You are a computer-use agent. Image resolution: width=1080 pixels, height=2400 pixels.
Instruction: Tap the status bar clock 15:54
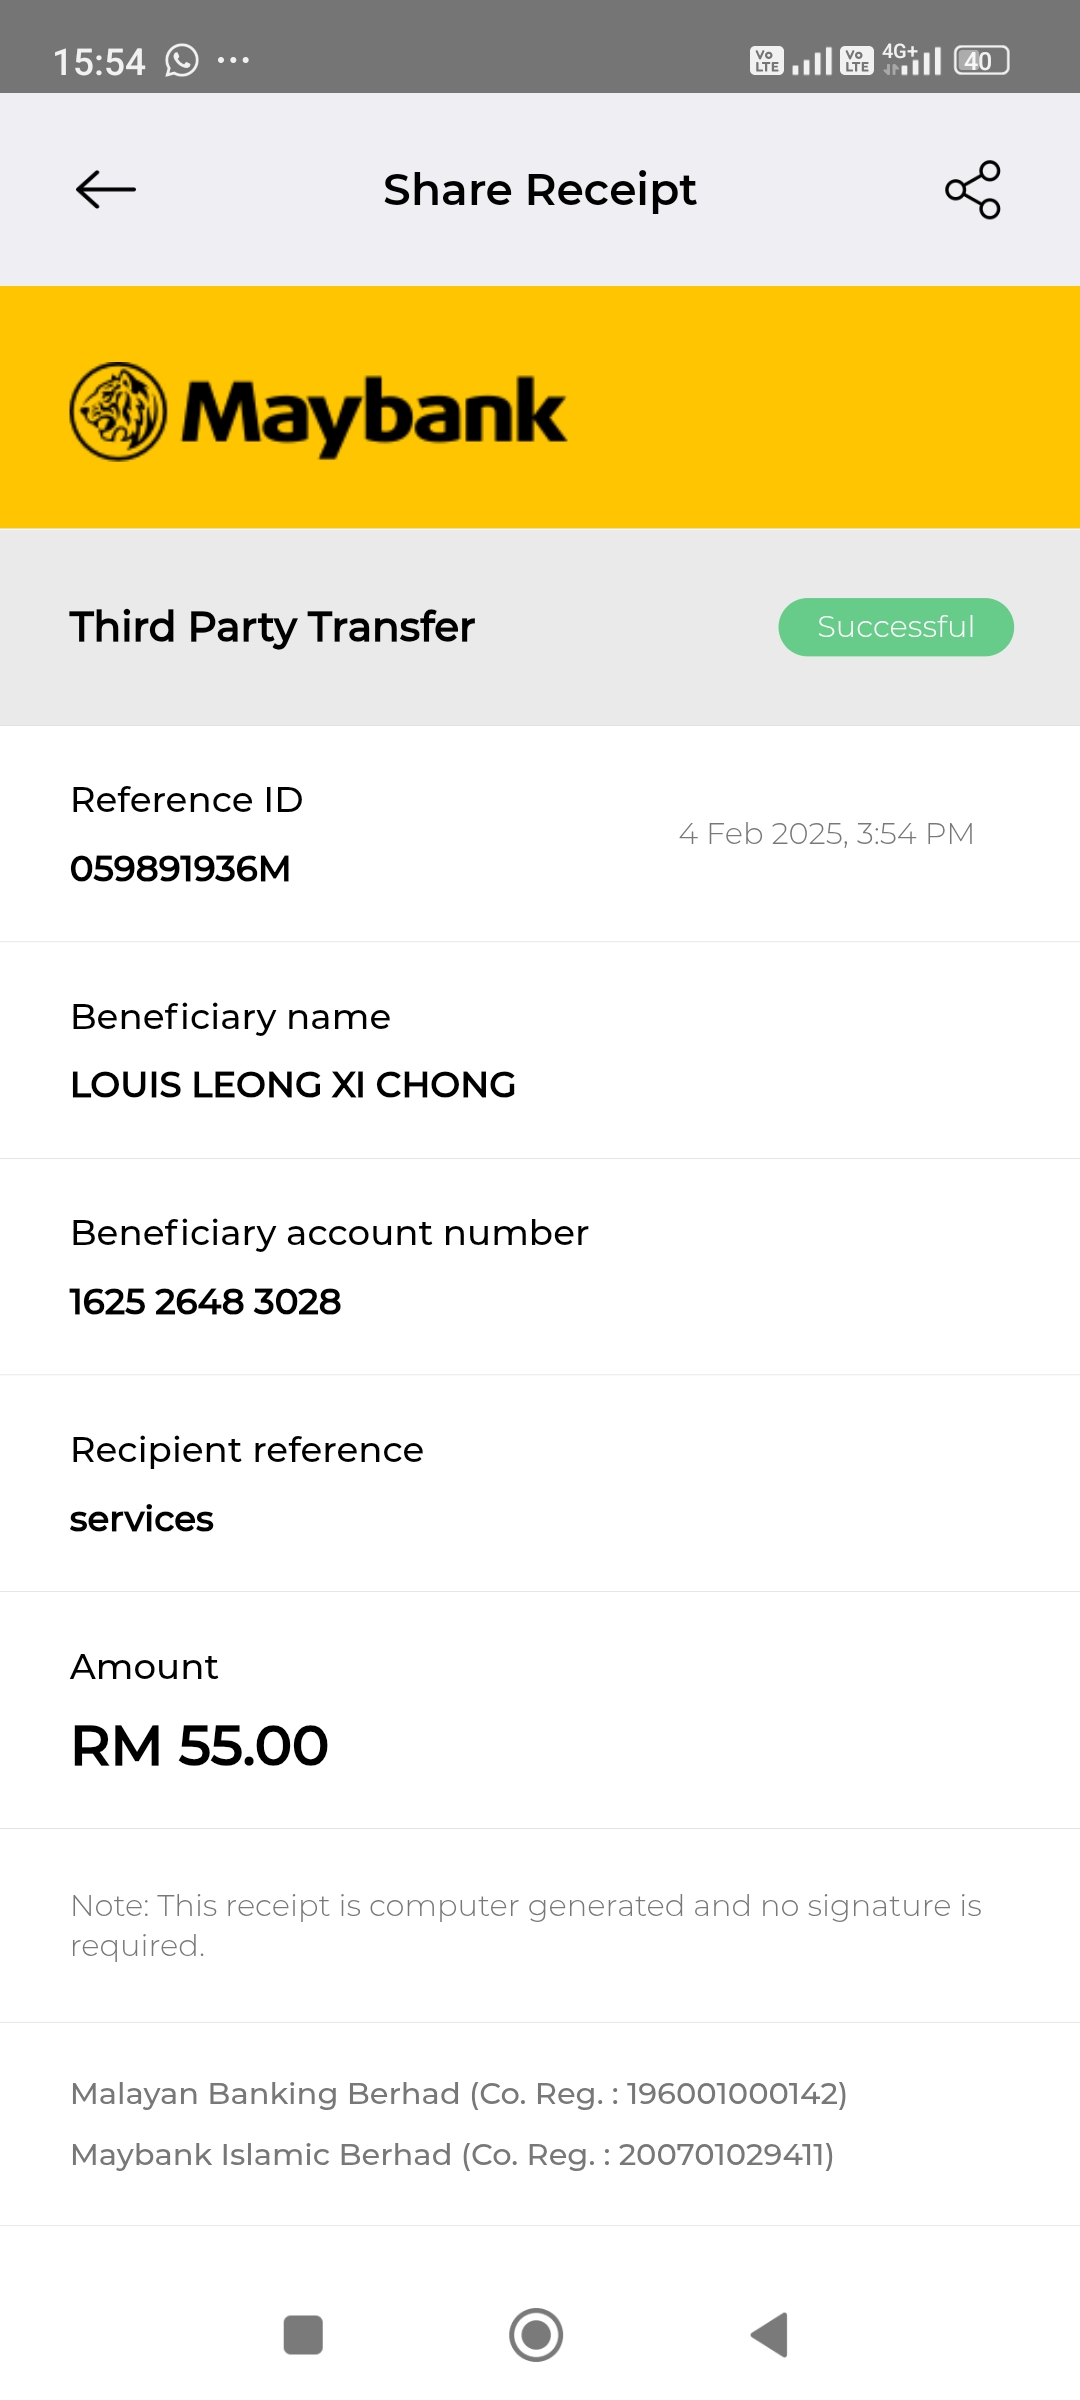click(99, 62)
